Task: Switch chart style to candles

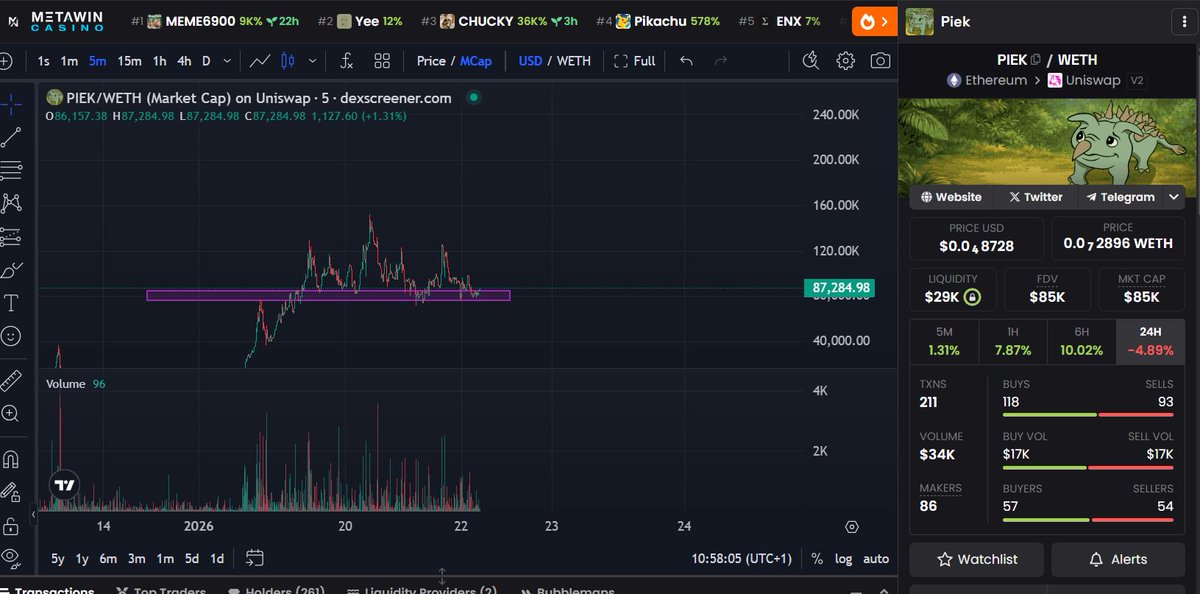Action: (x=289, y=61)
